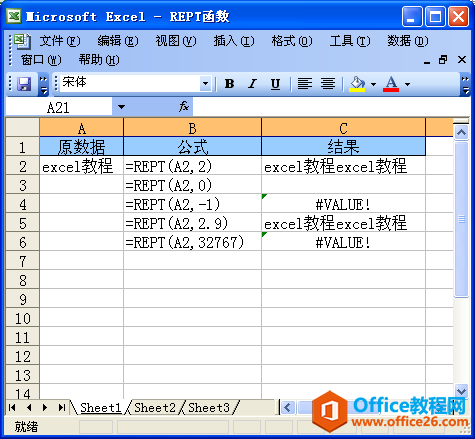Open the 文件(F) menu
This screenshot has width=475, height=439.
coord(60,41)
